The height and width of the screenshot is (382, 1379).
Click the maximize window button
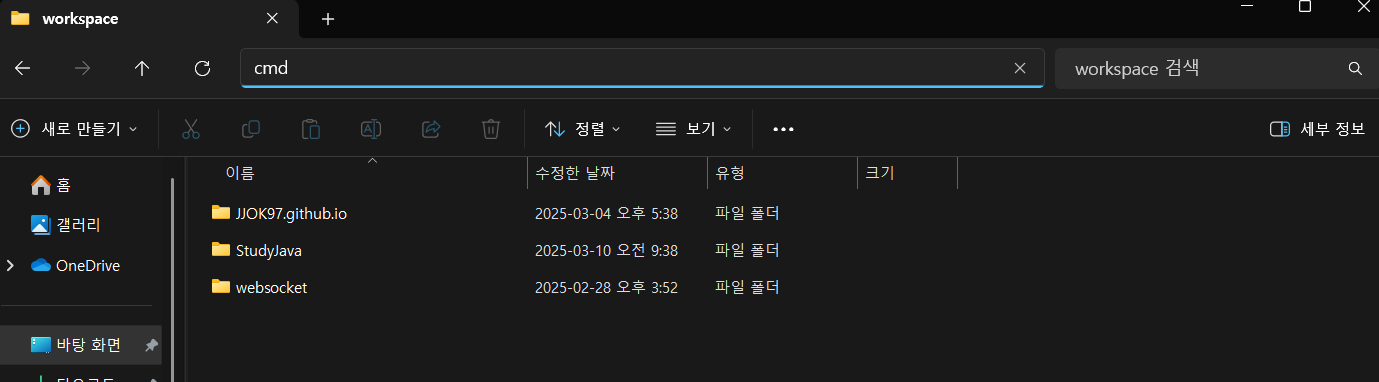(1305, 6)
